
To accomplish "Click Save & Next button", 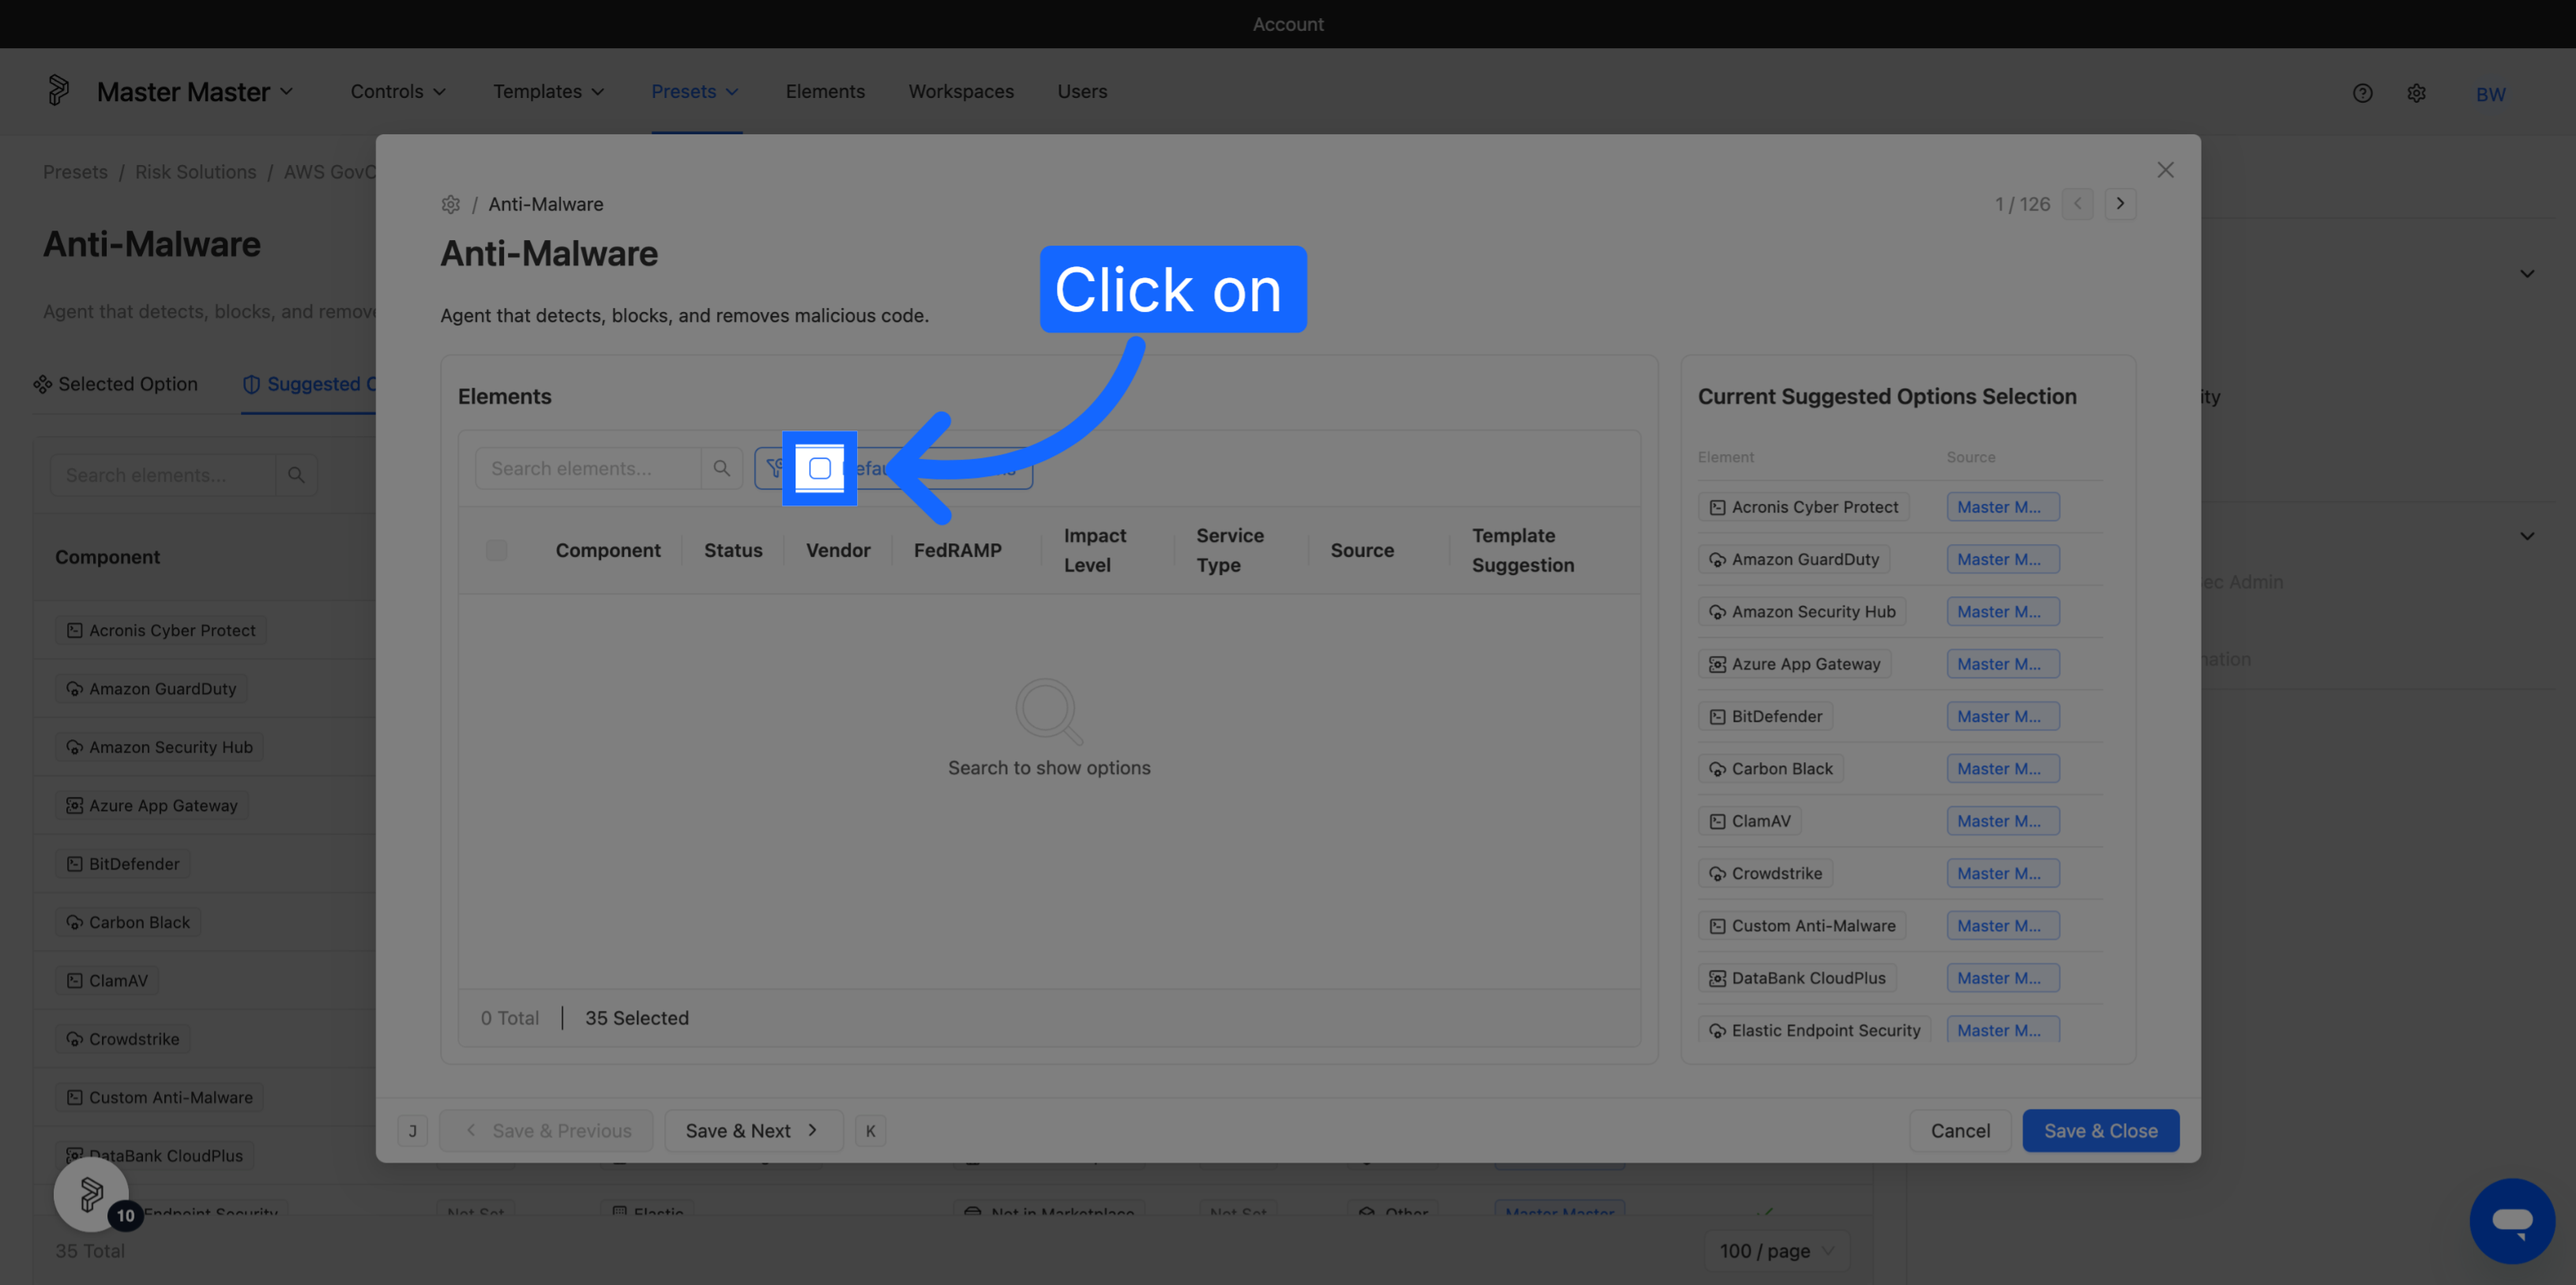I will (753, 1130).
